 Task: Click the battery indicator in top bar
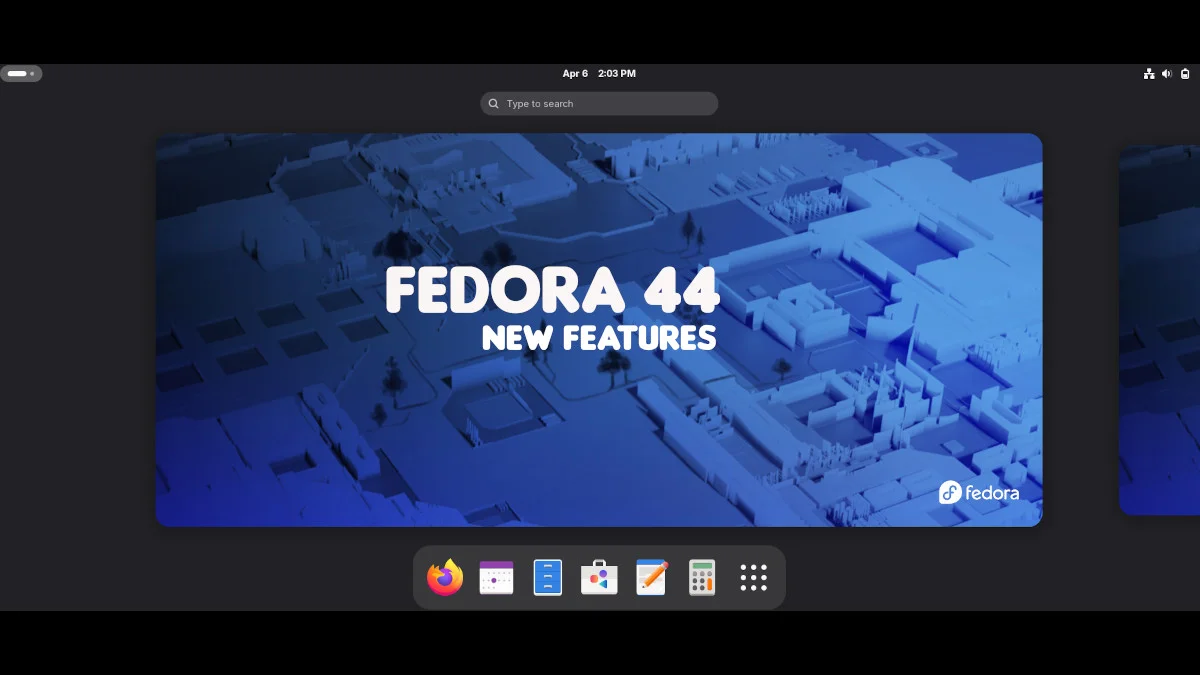1185,74
